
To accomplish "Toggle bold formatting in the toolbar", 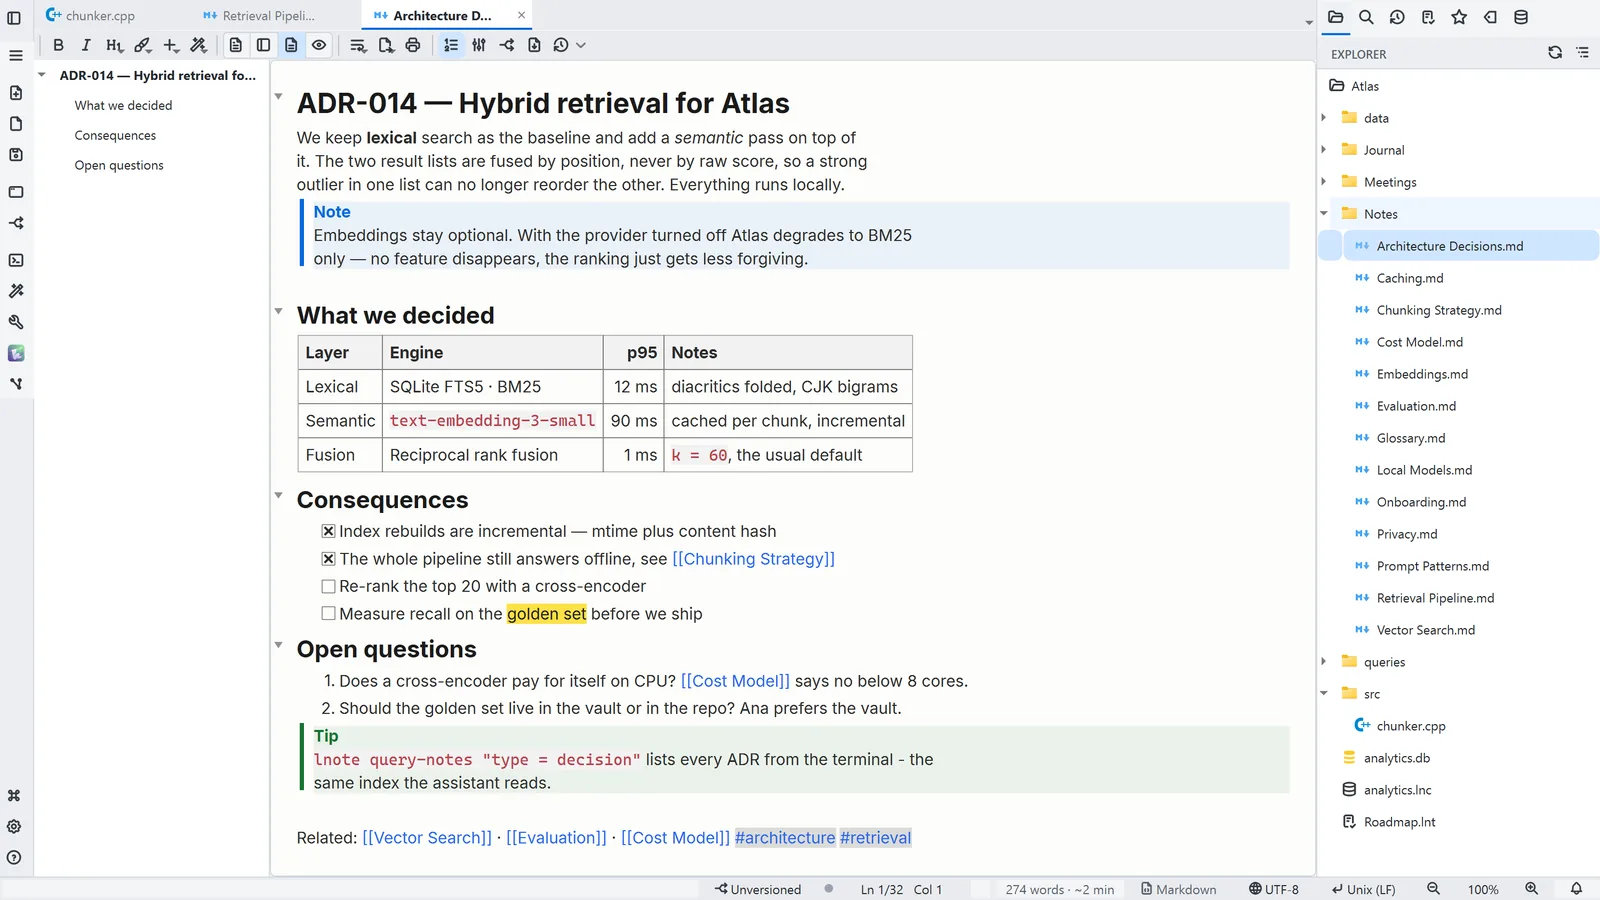I will click(x=58, y=45).
